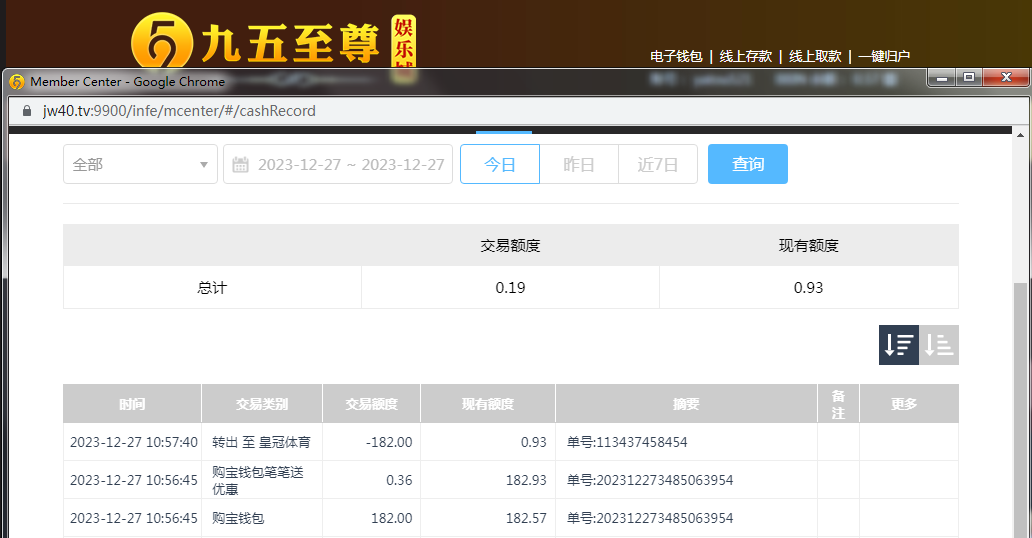Open the date range picker field
This screenshot has width=1032, height=538.
[350, 165]
